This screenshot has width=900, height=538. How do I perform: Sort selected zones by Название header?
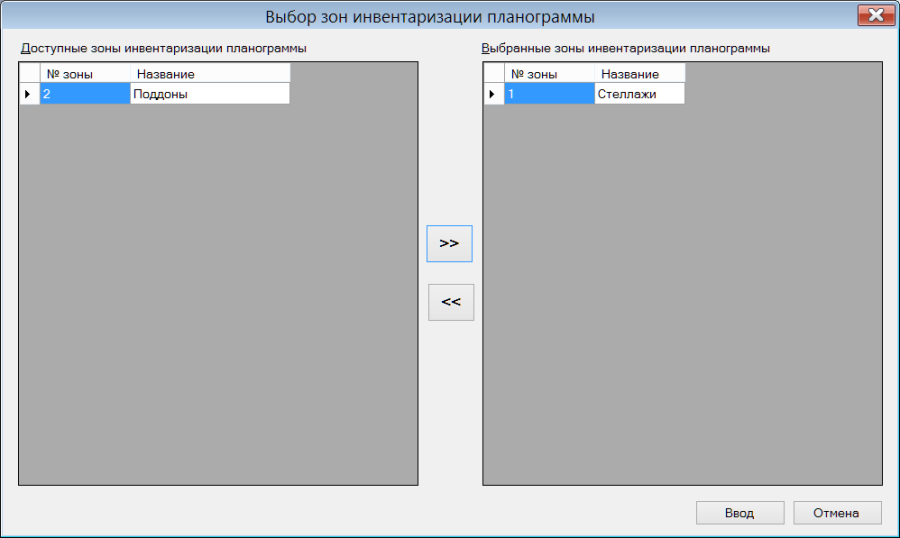pos(639,73)
